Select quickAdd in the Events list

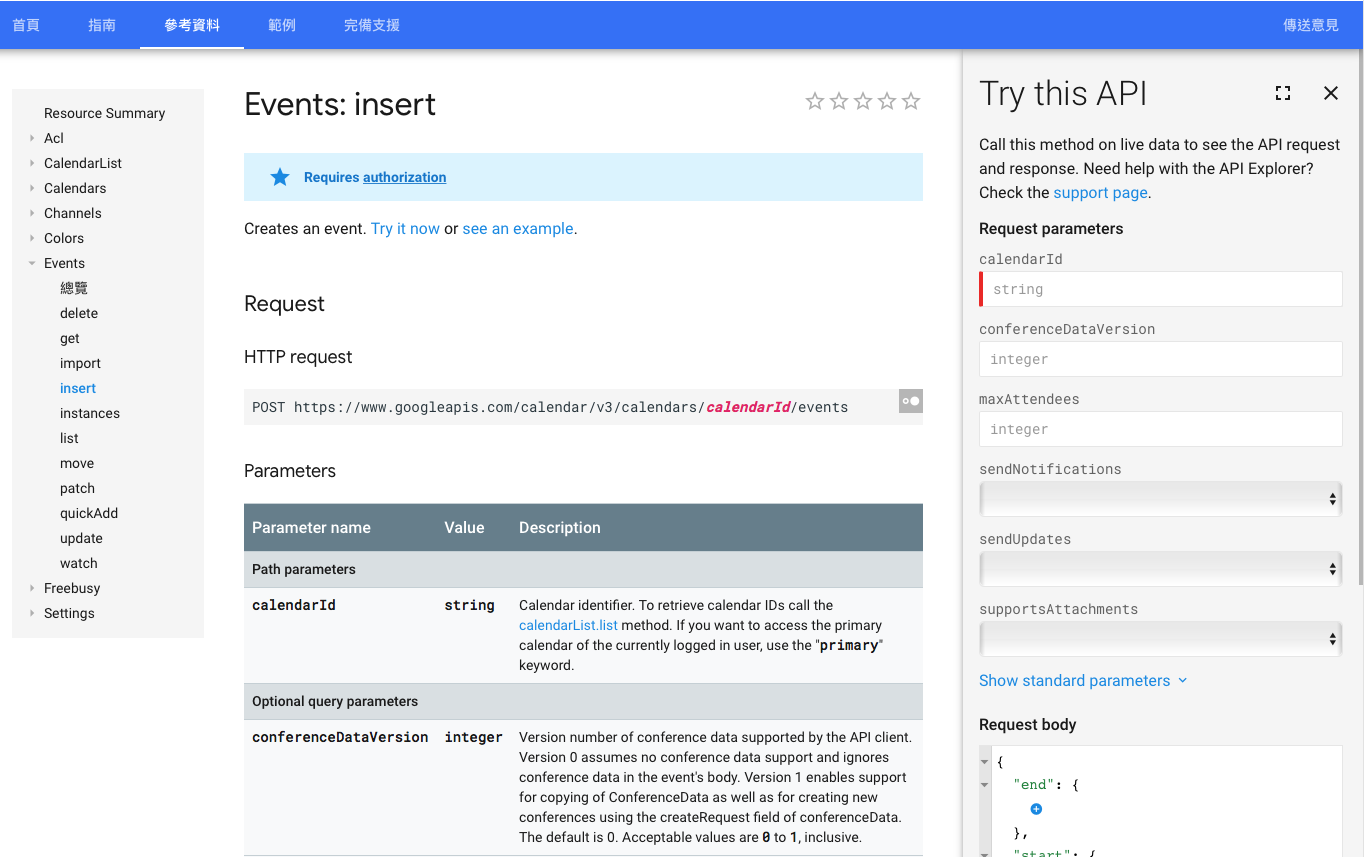pyautogui.click(x=89, y=513)
